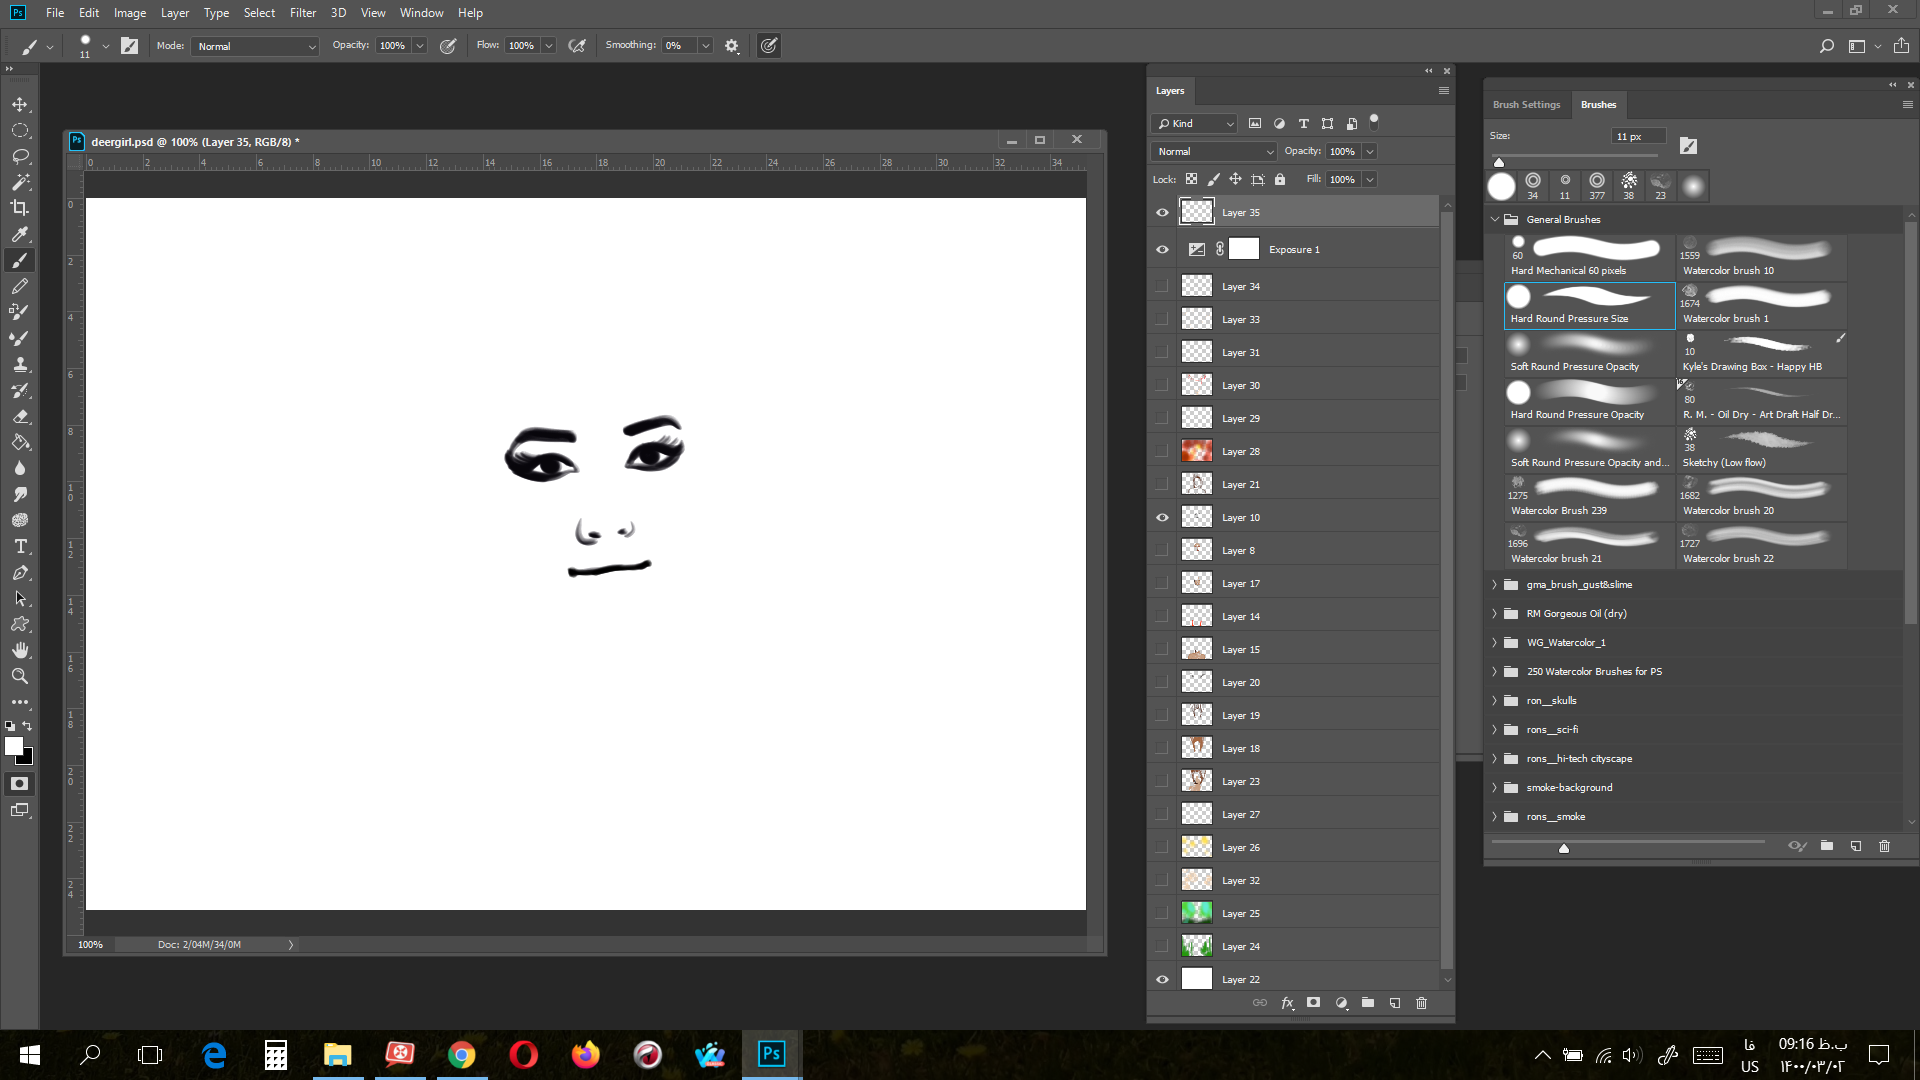The image size is (1920, 1080).
Task: Show Layer 21 visibility box
Action: [x=1162, y=485]
